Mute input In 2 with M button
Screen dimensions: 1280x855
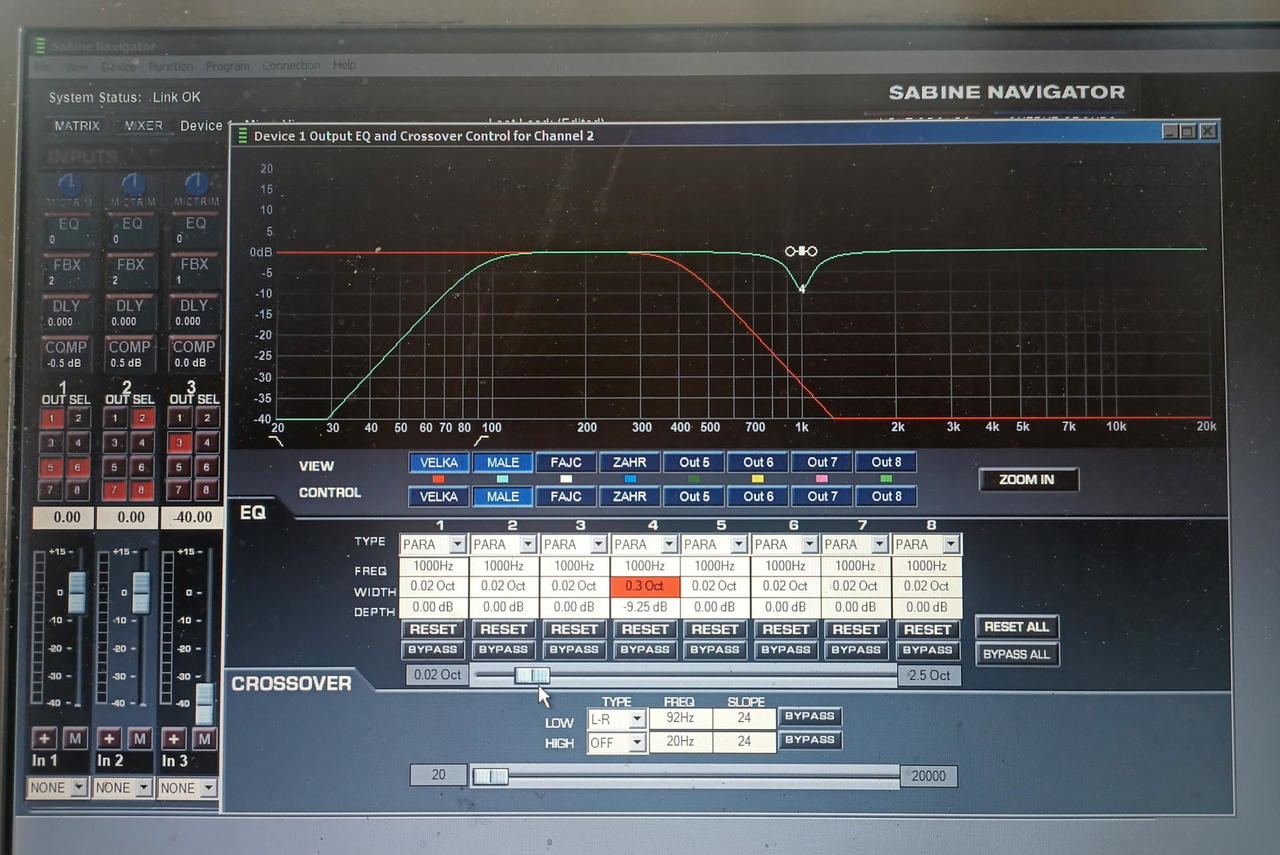point(140,739)
